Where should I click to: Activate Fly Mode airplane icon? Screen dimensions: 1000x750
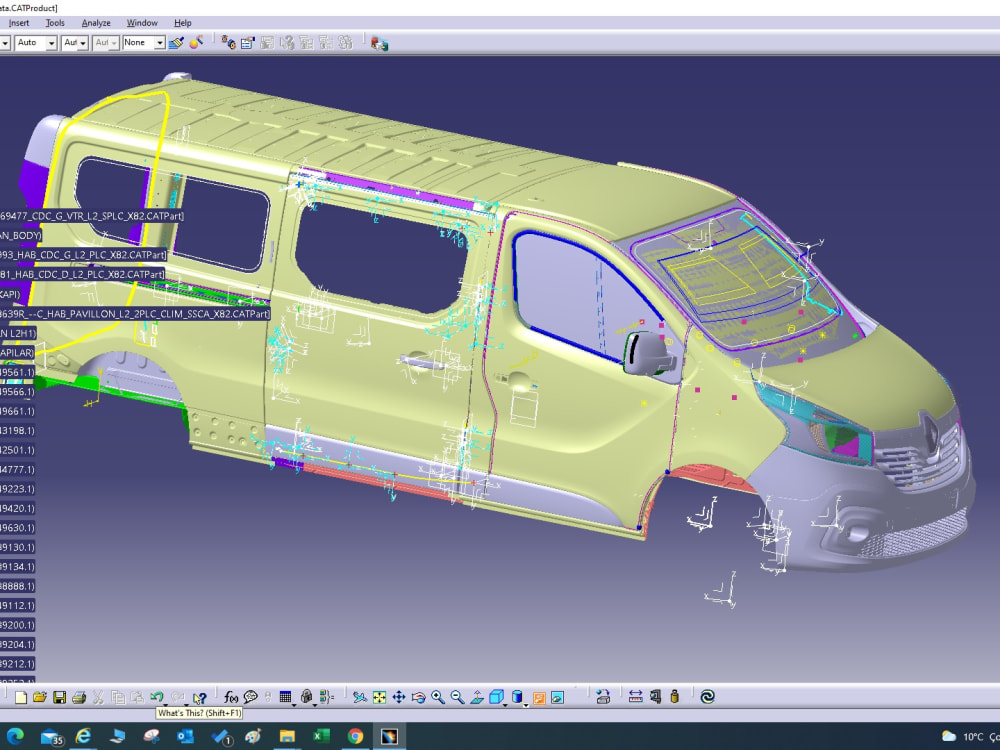[360, 697]
